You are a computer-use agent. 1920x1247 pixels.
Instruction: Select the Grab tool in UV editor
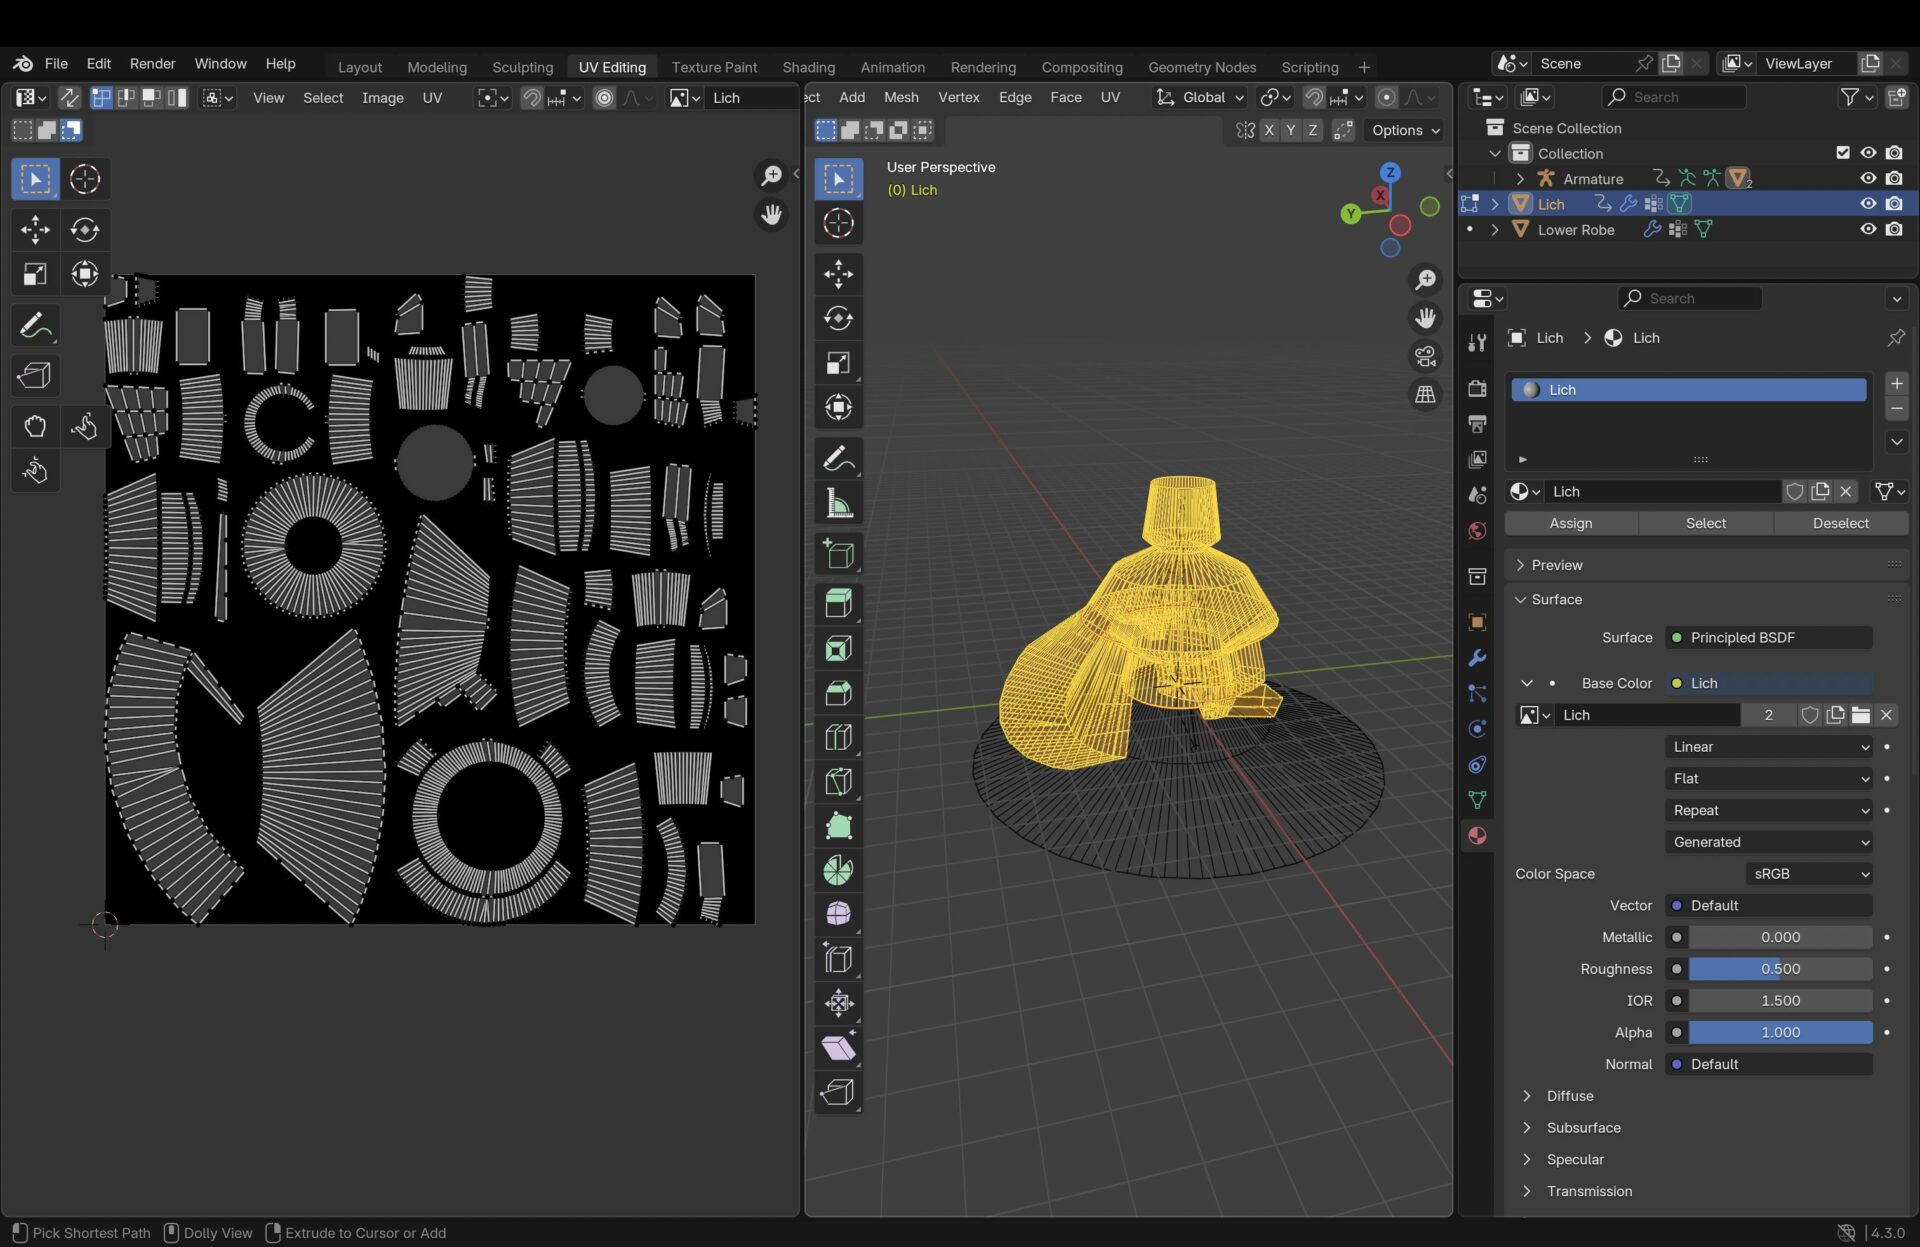pos(35,426)
